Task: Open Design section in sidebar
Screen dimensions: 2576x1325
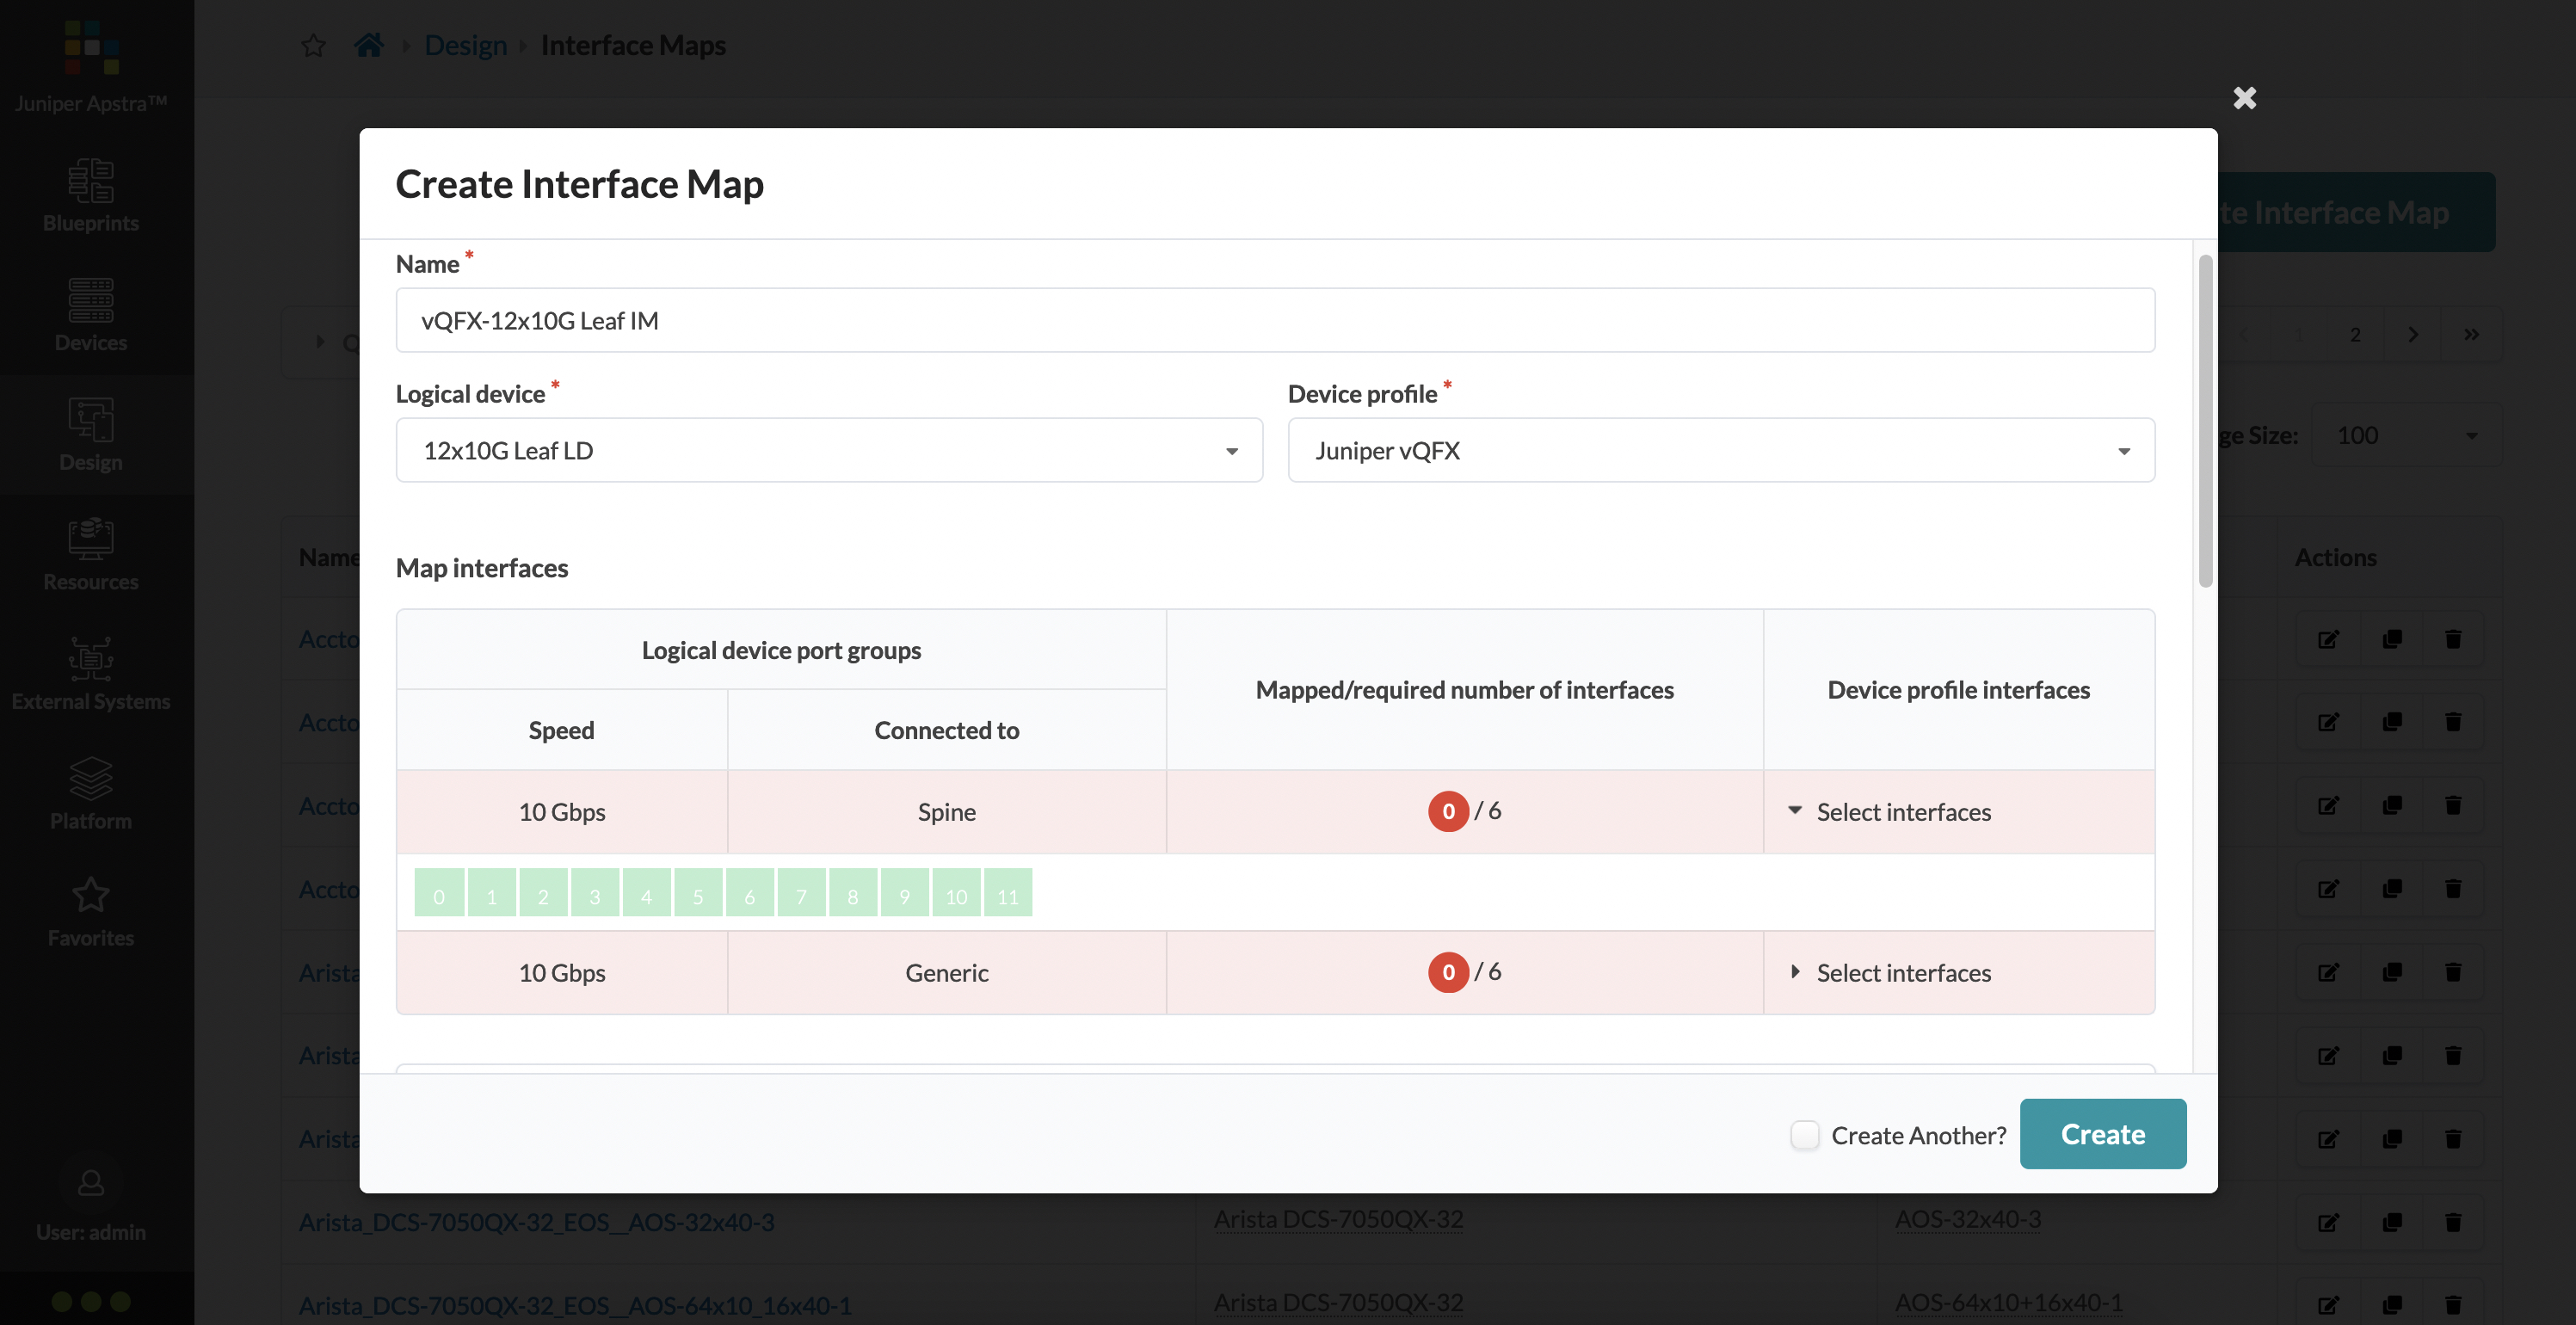Action: [x=91, y=435]
